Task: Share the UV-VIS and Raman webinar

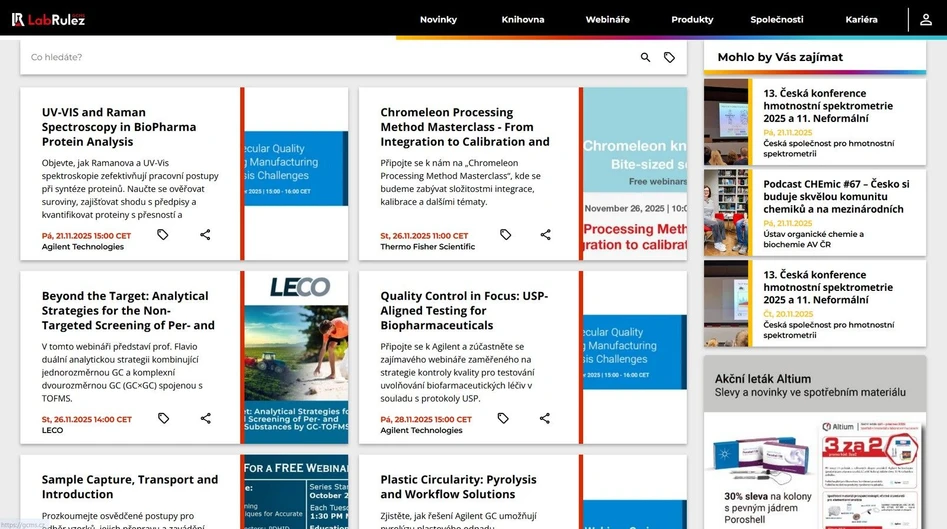Action: click(x=205, y=235)
